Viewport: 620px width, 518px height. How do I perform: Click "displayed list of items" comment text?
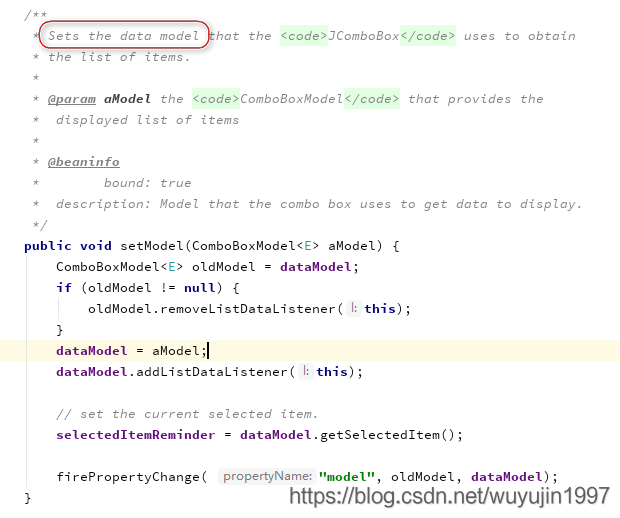tap(147, 120)
